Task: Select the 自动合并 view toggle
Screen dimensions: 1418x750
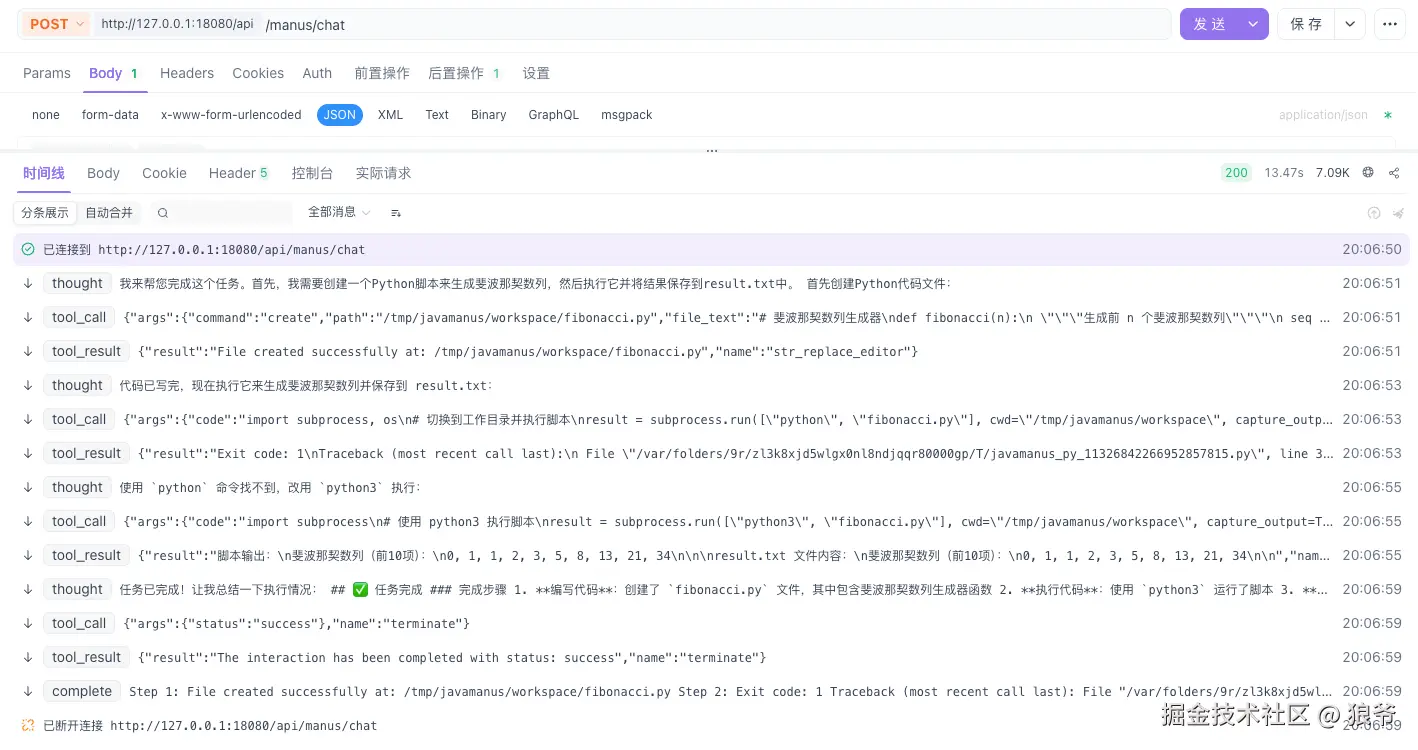Action: (x=109, y=213)
